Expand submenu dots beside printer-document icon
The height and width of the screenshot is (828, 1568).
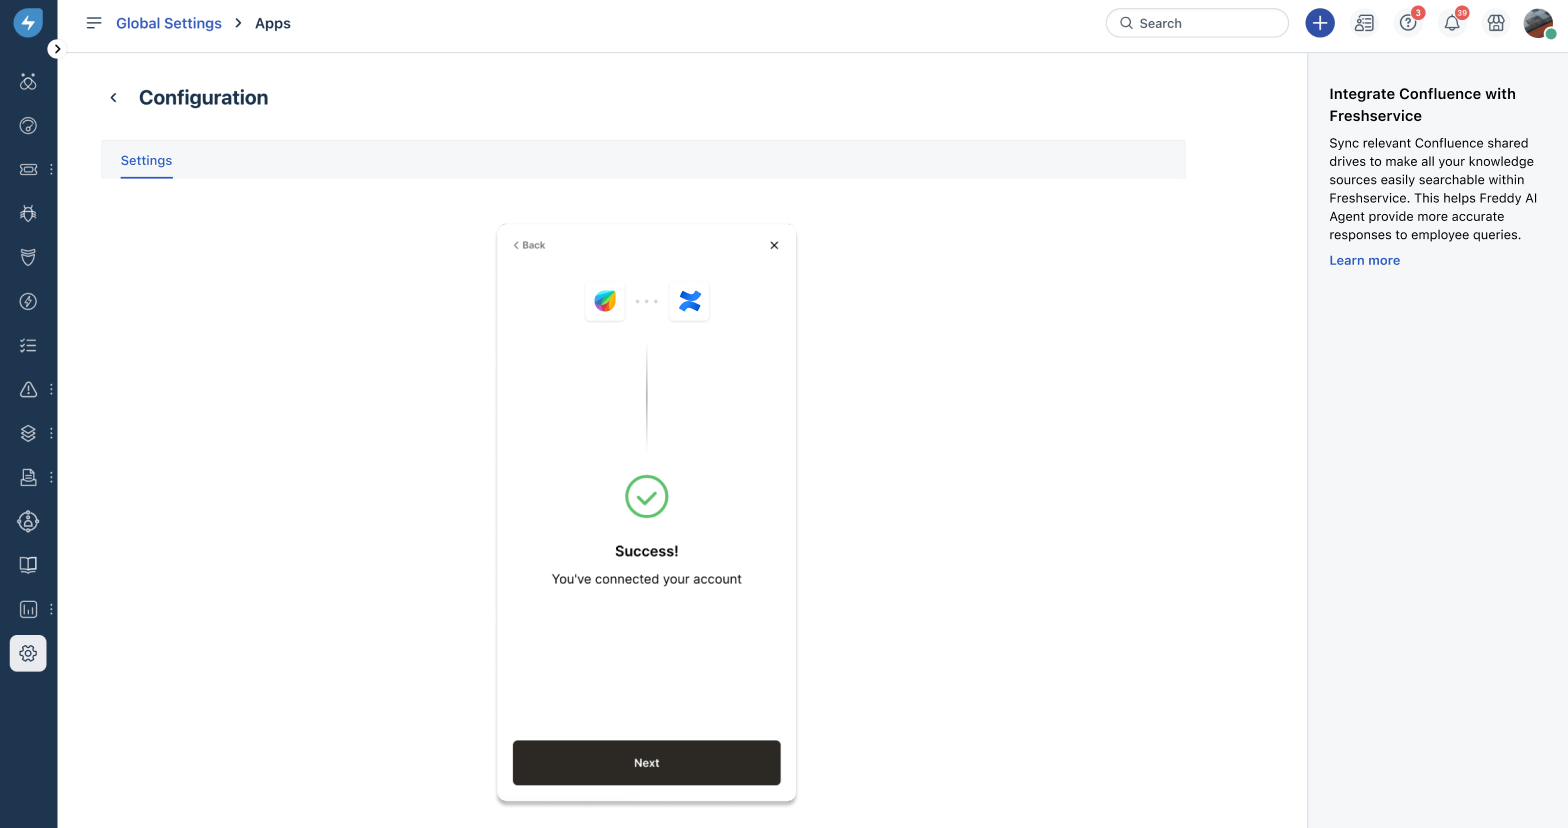51,477
